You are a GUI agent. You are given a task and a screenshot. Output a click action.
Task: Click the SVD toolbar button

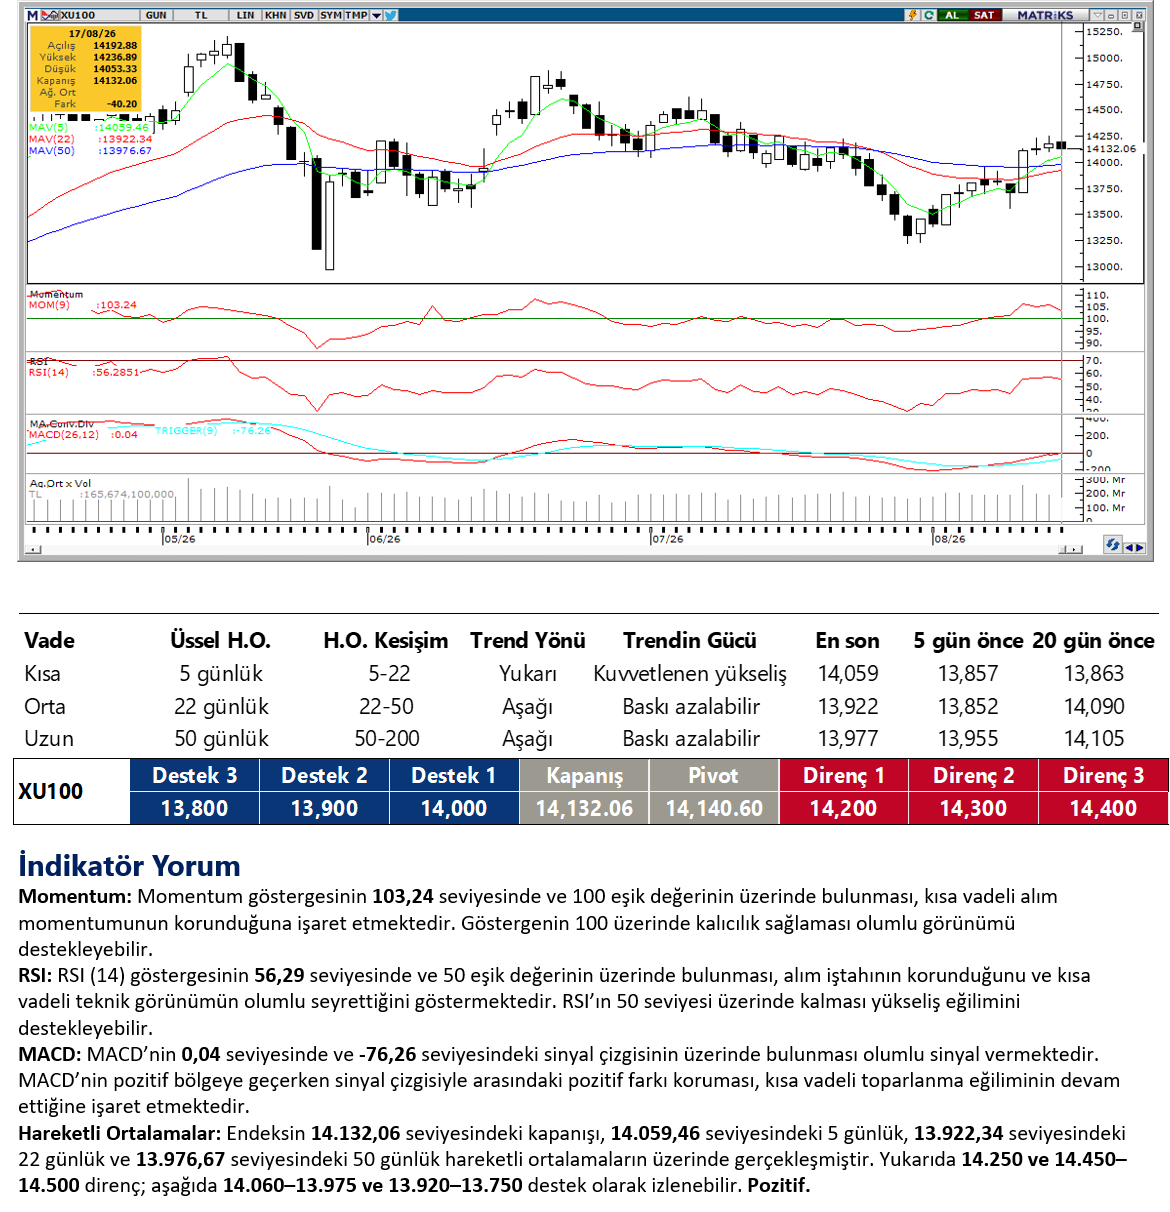pyautogui.click(x=303, y=15)
